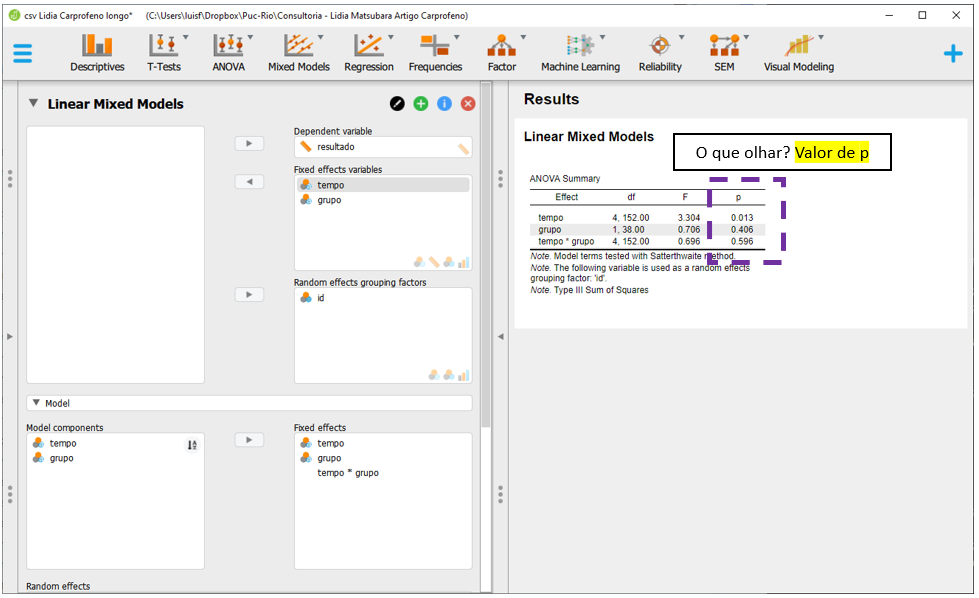Click the Reliability module icon

tap(660, 53)
